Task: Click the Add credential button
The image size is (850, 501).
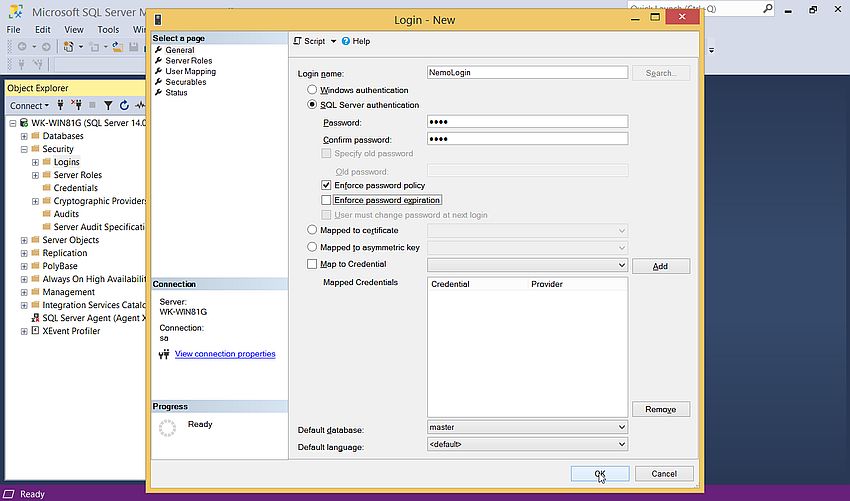Action: [661, 266]
